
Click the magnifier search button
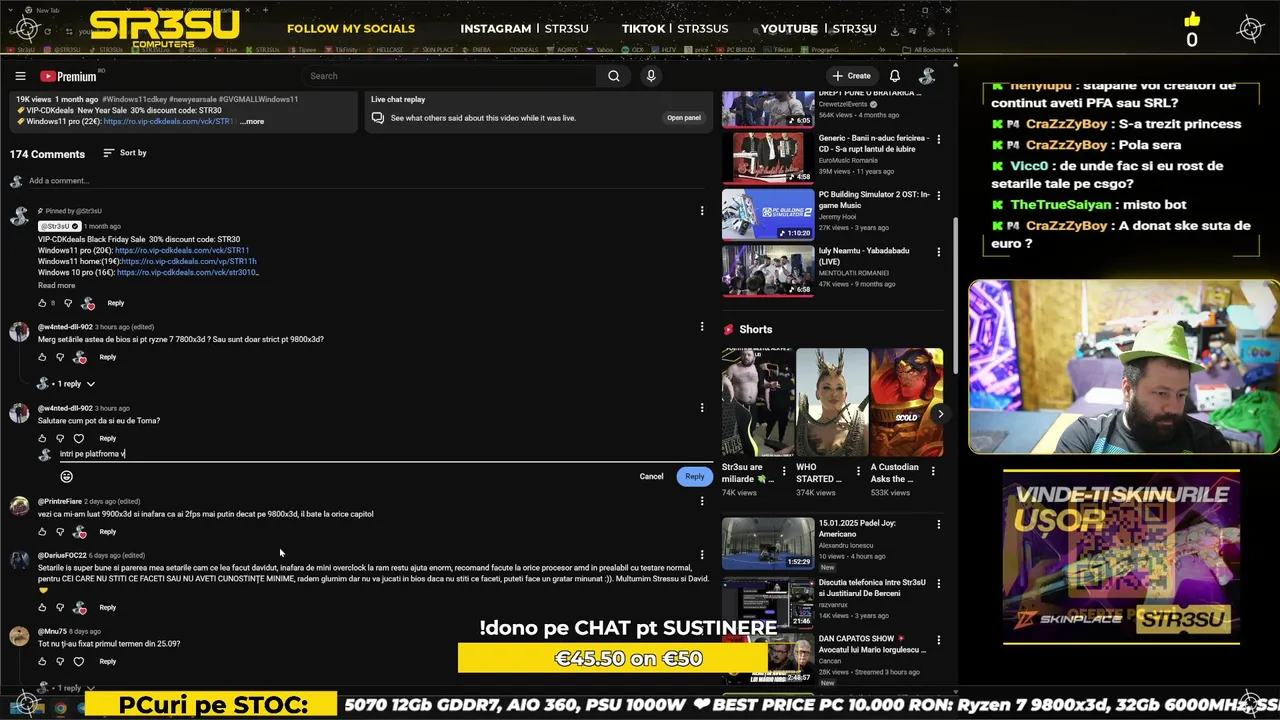tap(614, 76)
